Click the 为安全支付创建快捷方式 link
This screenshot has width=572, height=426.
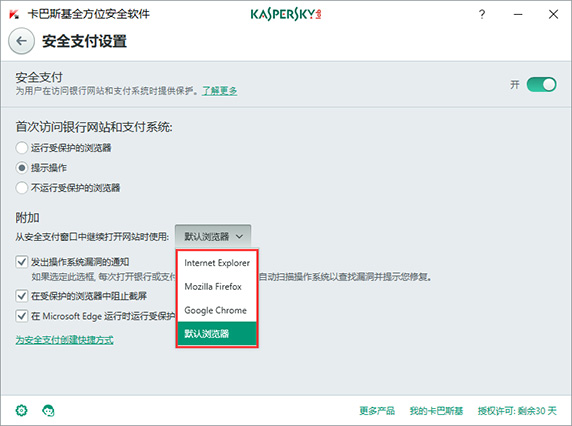pos(64,340)
